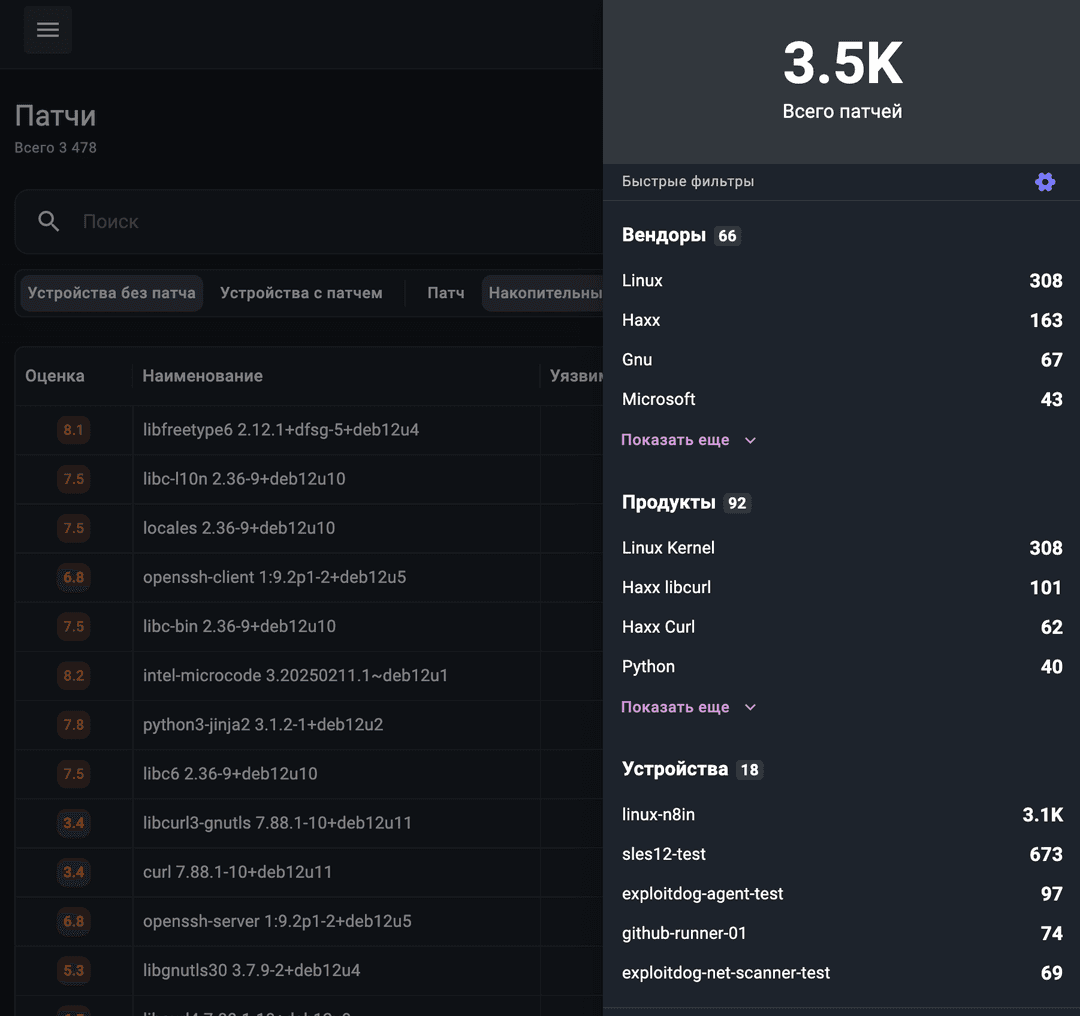
Task: Select the 'Патч' filter tab
Action: click(x=446, y=293)
